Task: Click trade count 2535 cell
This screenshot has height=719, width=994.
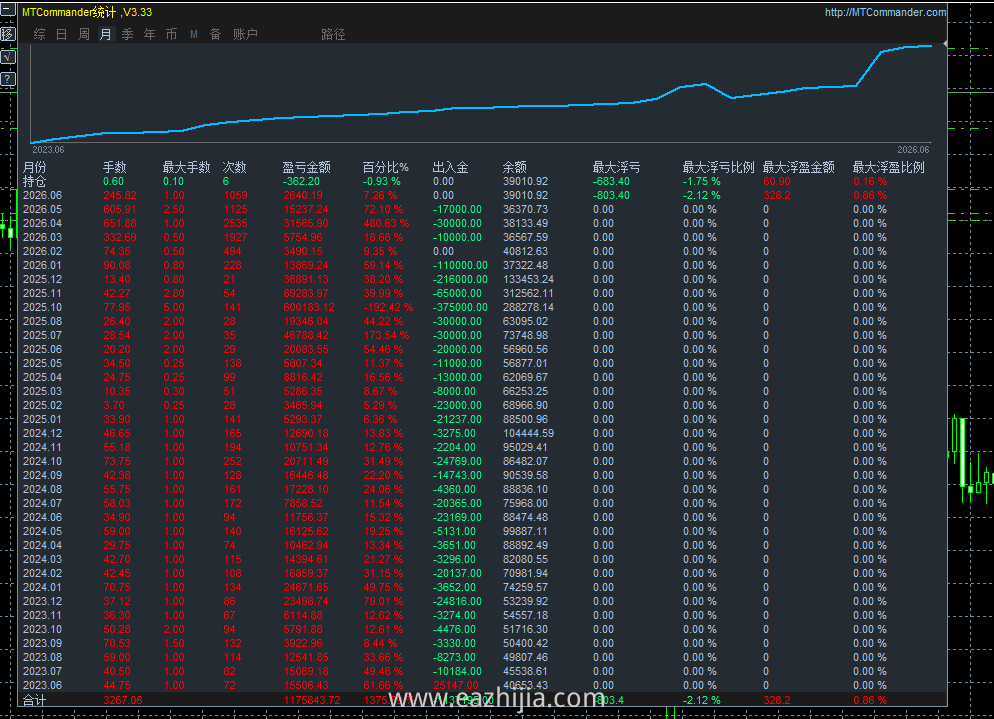Action: coord(235,223)
